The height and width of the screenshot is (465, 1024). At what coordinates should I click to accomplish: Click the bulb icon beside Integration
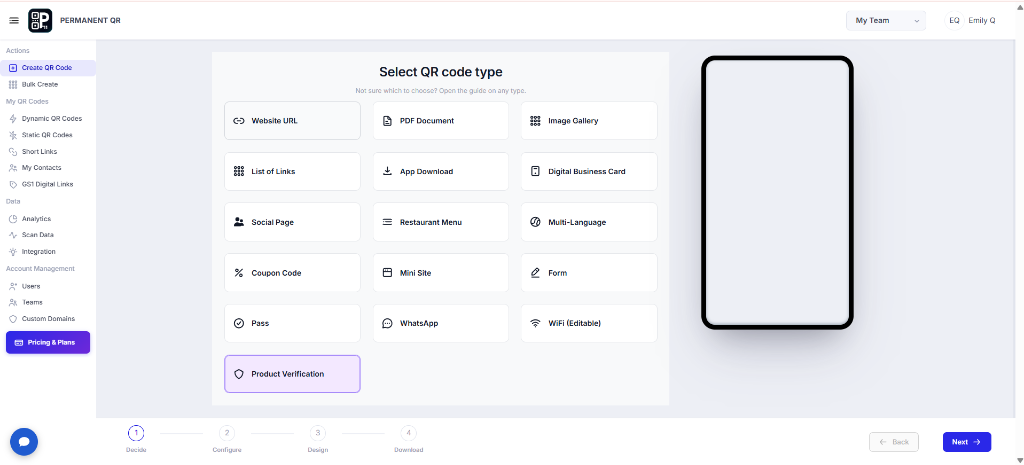pyautogui.click(x=13, y=251)
